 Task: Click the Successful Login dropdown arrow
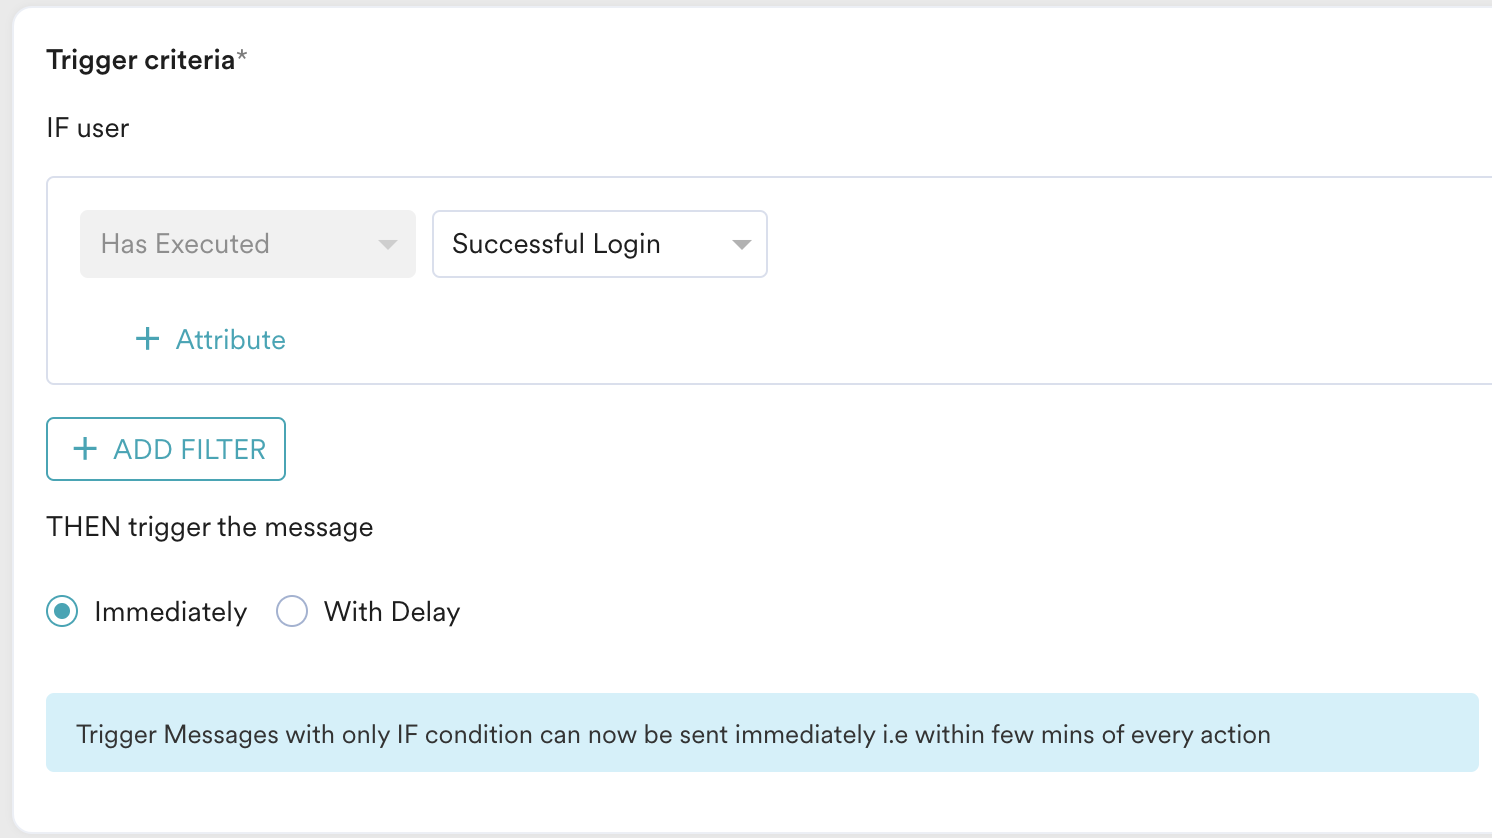point(741,245)
